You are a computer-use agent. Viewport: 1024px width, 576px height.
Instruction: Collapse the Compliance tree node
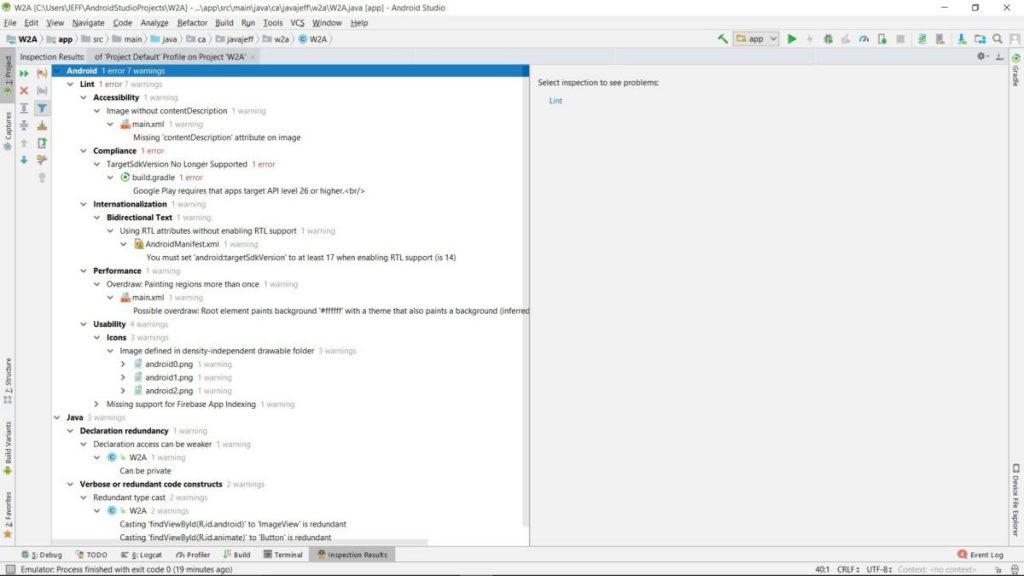[x=84, y=151]
